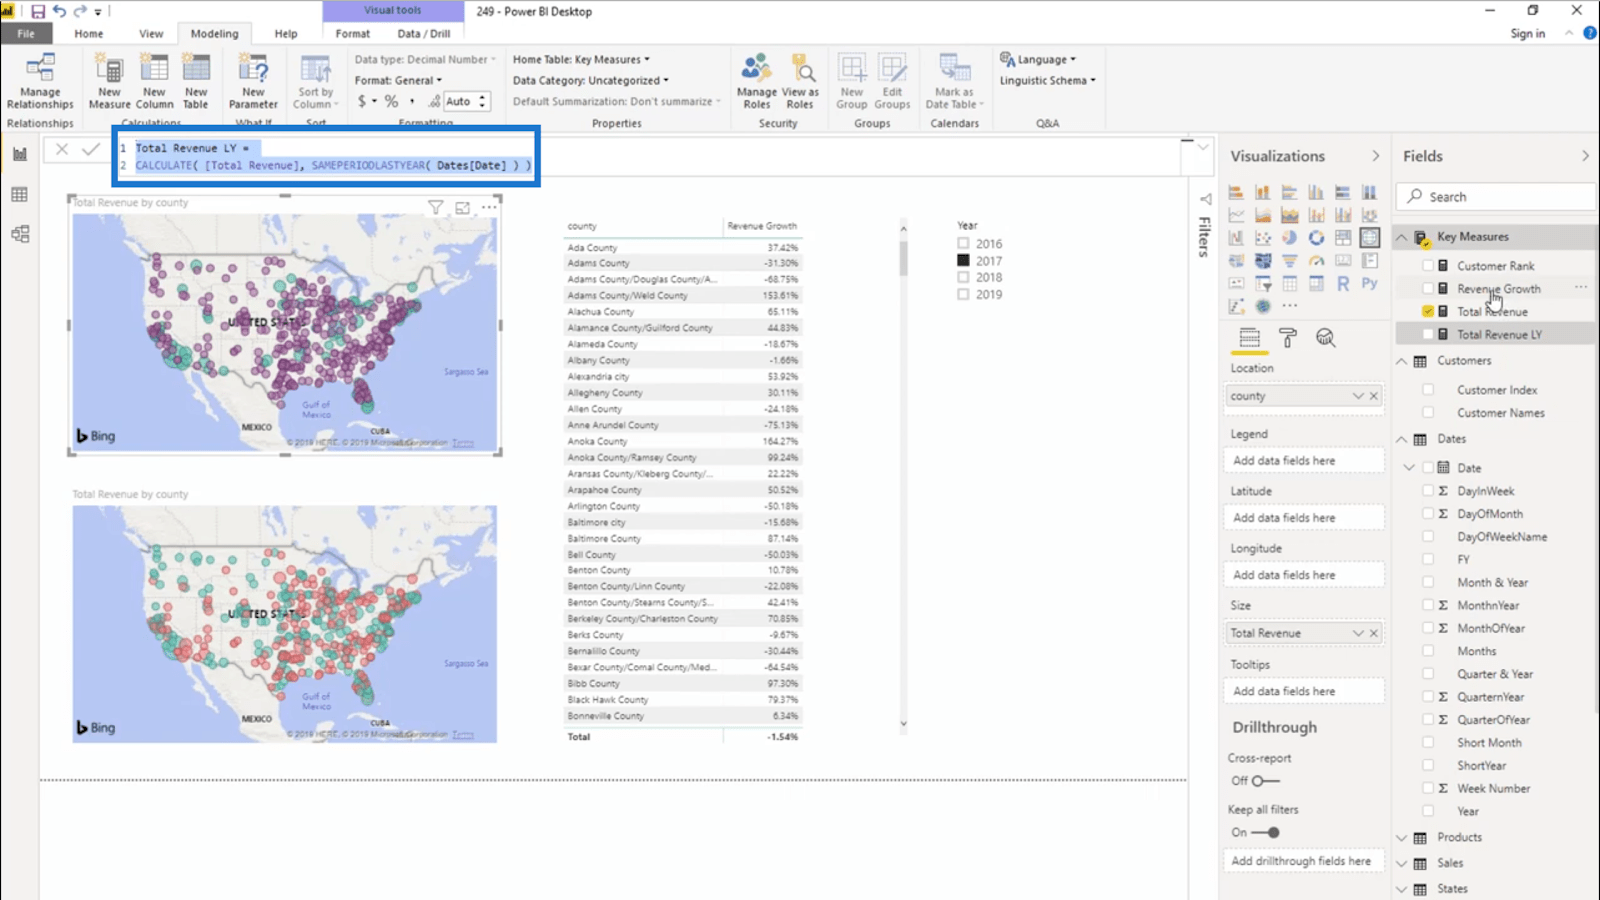Image resolution: width=1600 pixels, height=900 pixels.
Task: Untick the Total Revenue field checkbox
Action: [x=1428, y=312]
